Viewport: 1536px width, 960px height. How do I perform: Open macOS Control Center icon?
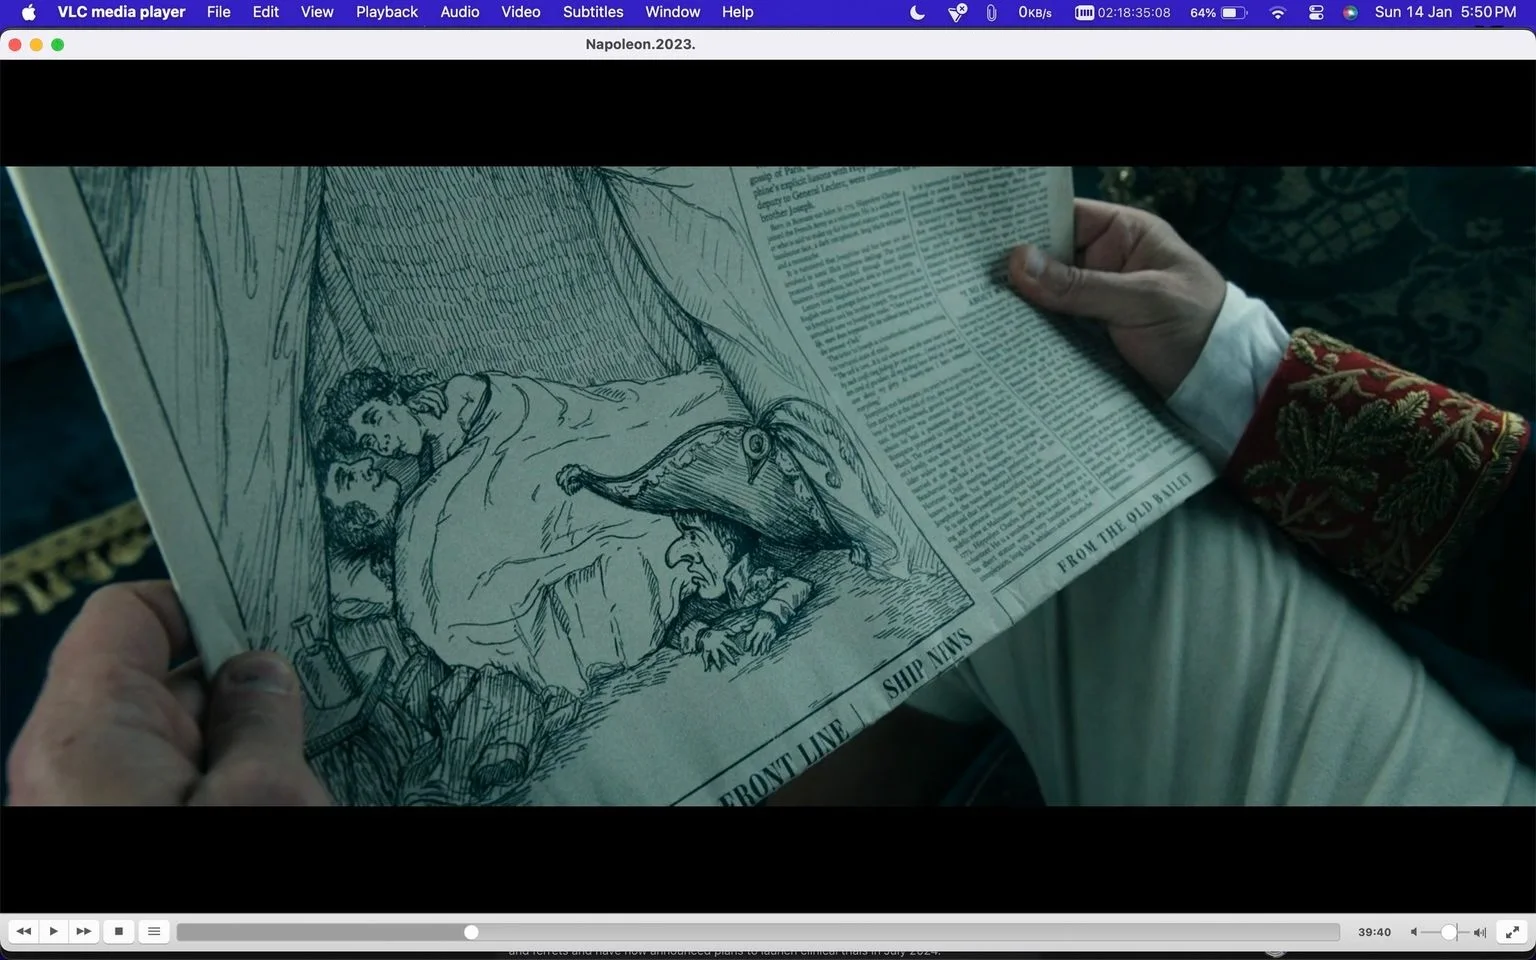[x=1316, y=12]
